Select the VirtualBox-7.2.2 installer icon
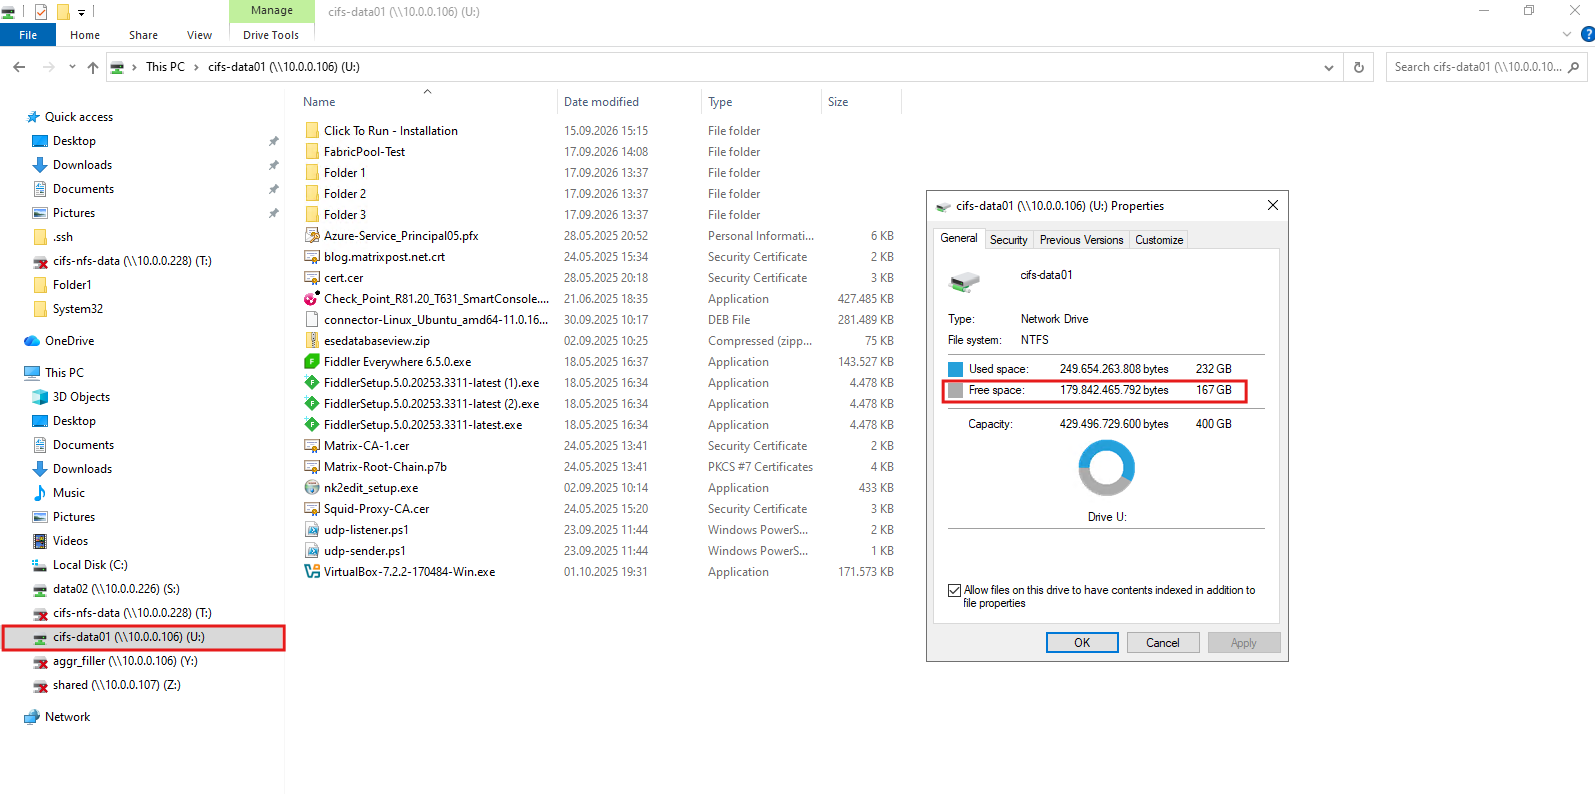1595x794 pixels. point(312,572)
